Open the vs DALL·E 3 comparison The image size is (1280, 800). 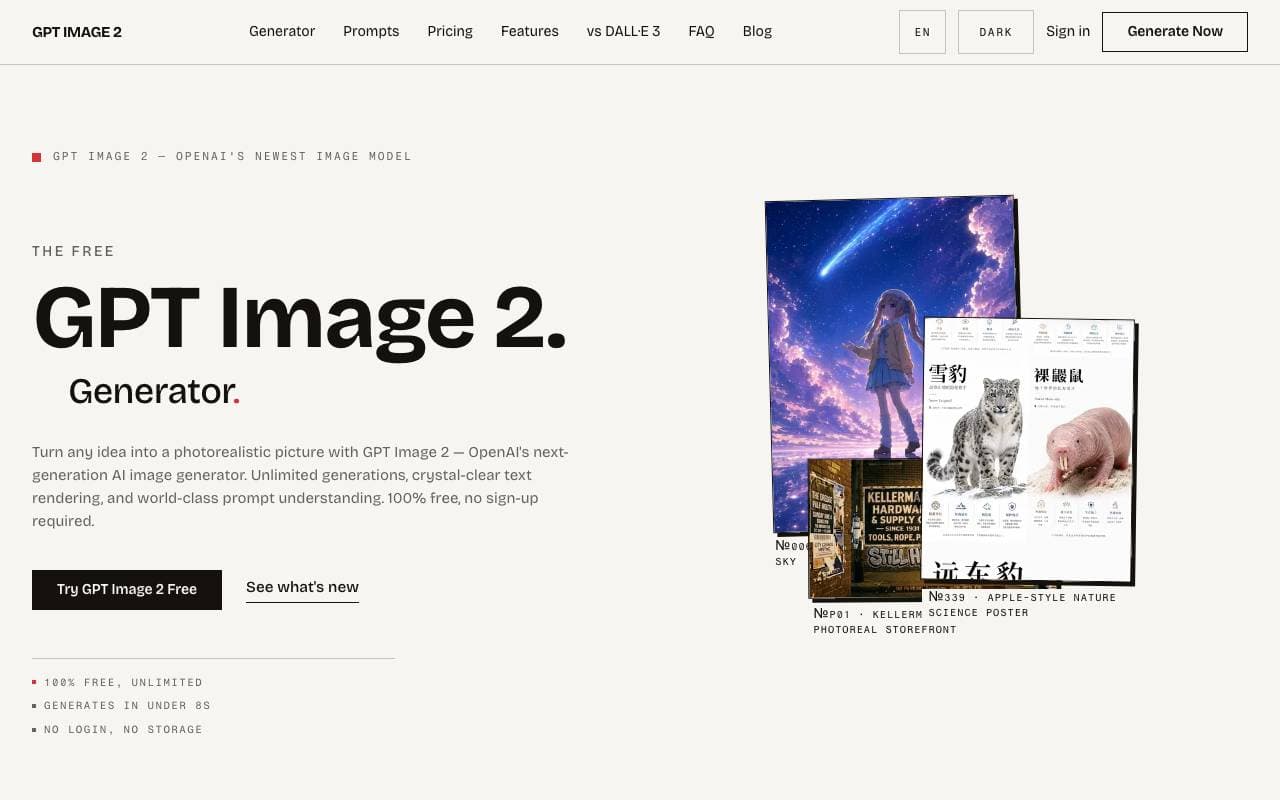pos(623,31)
